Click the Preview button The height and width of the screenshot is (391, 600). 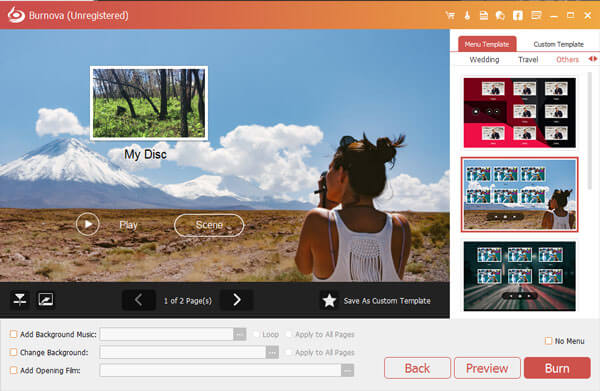coord(487,368)
